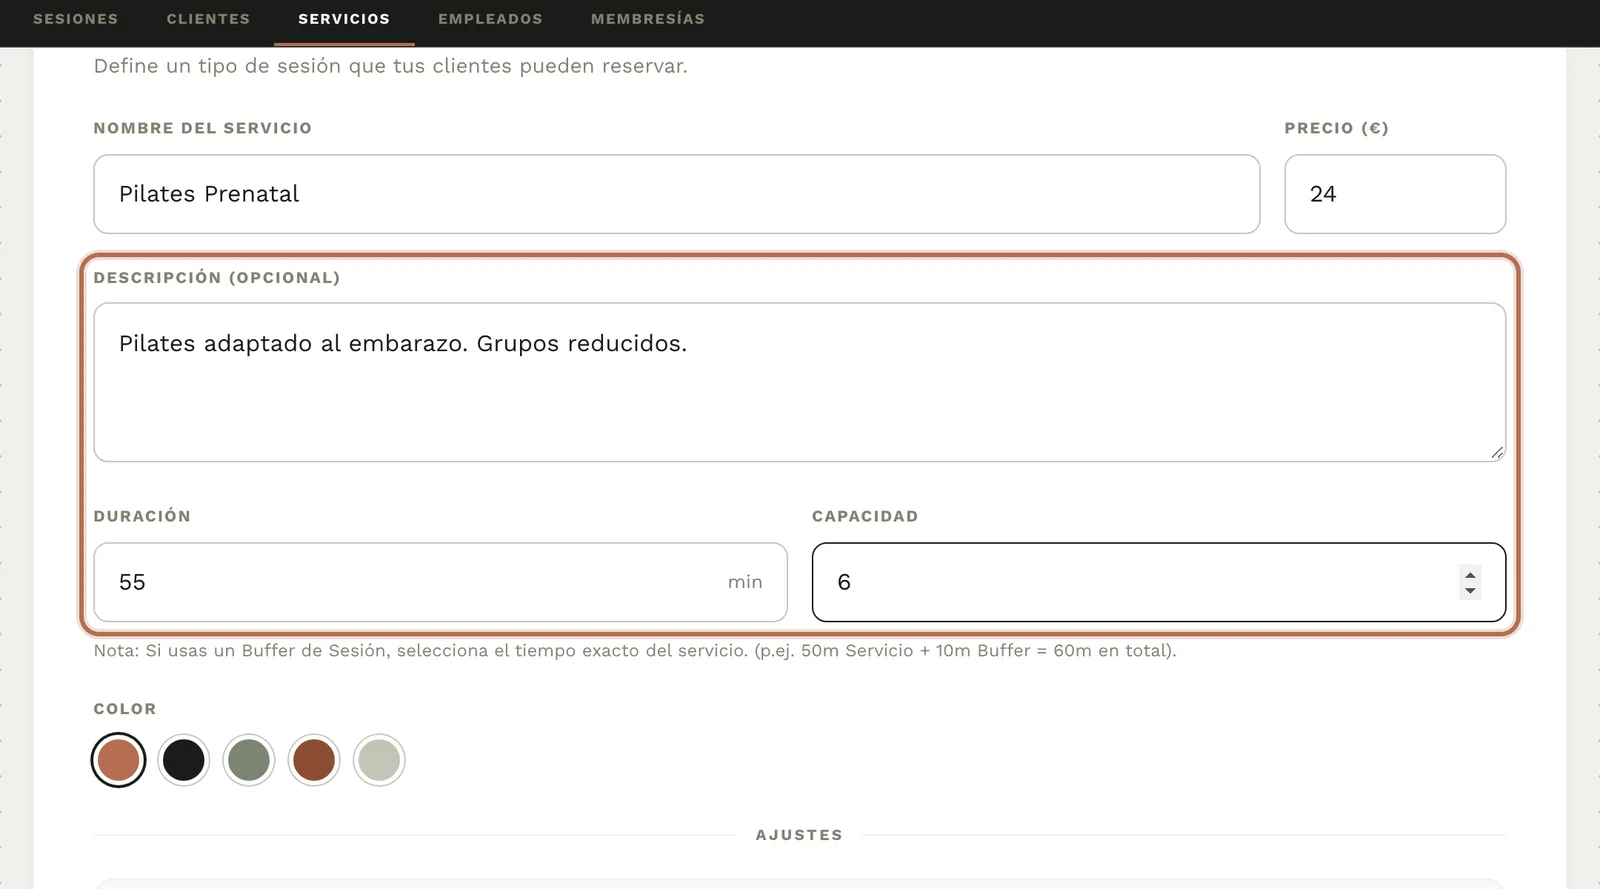Screen dimensions: 1600x889
Task: Click the Buffer de Sesión note text
Action: [635, 651]
